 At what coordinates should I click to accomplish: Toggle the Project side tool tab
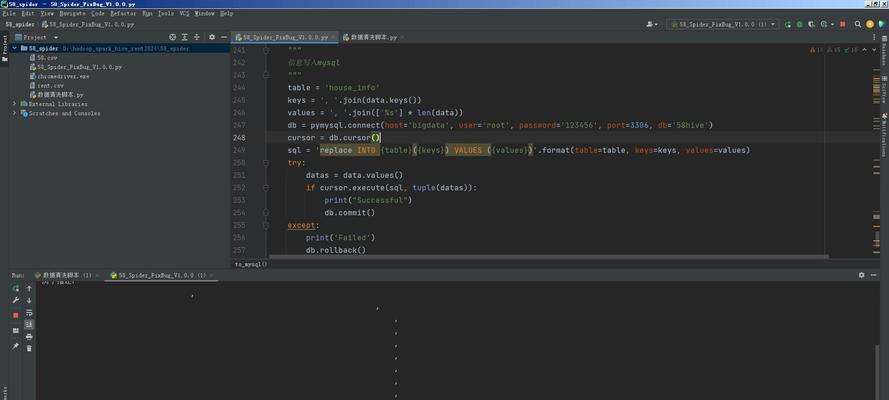click(5, 48)
